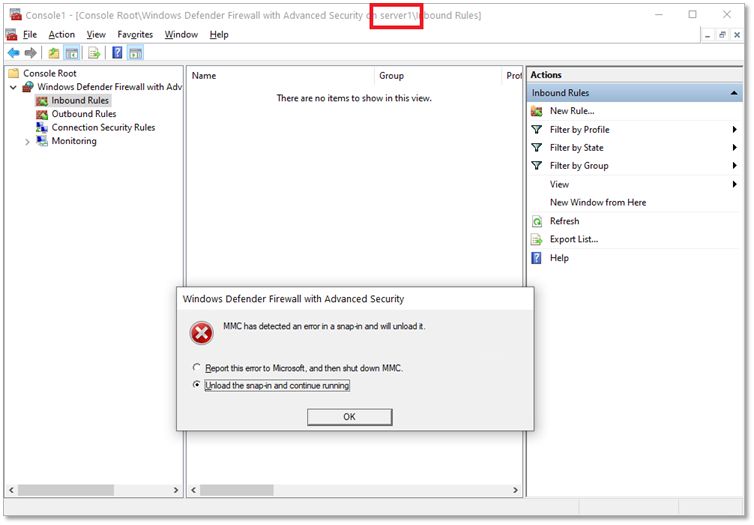
Task: Click the Forward arrow toolbar icon
Action: pyautogui.click(x=31, y=53)
